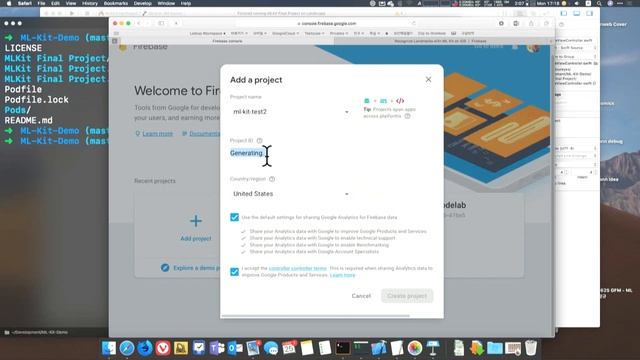
Task: Open Microsoft Outlook from the Dock
Action: [235, 348]
